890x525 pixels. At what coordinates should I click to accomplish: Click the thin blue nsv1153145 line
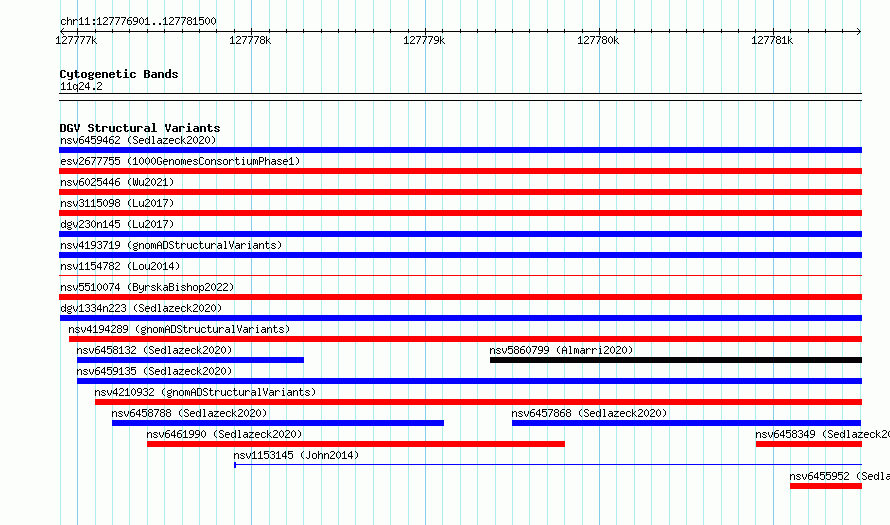click(548, 465)
